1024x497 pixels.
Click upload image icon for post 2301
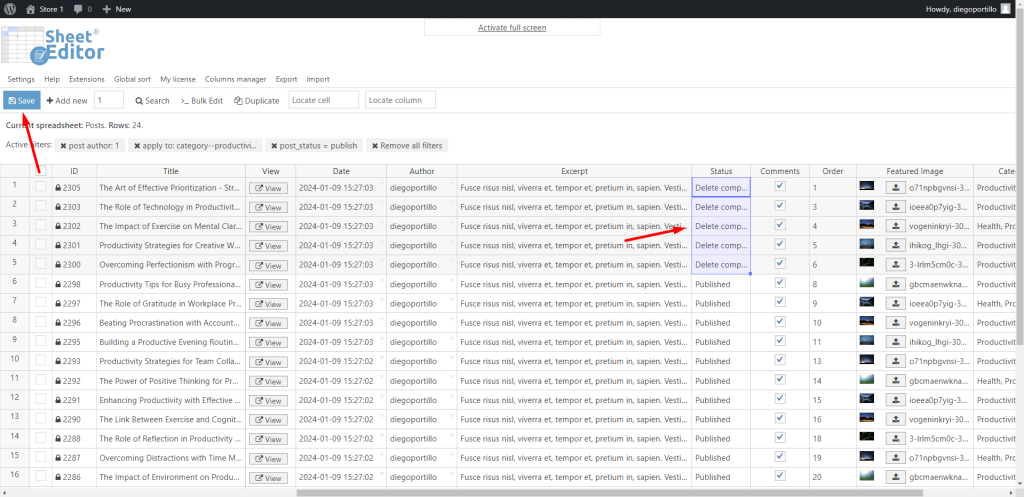click(x=895, y=246)
